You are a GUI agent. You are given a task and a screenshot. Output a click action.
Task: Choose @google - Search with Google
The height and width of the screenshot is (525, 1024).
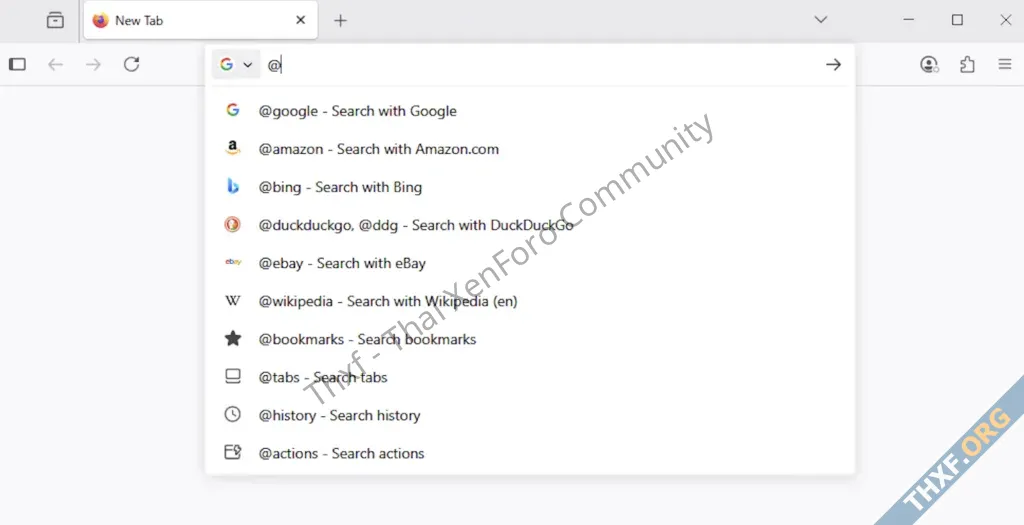point(530,111)
